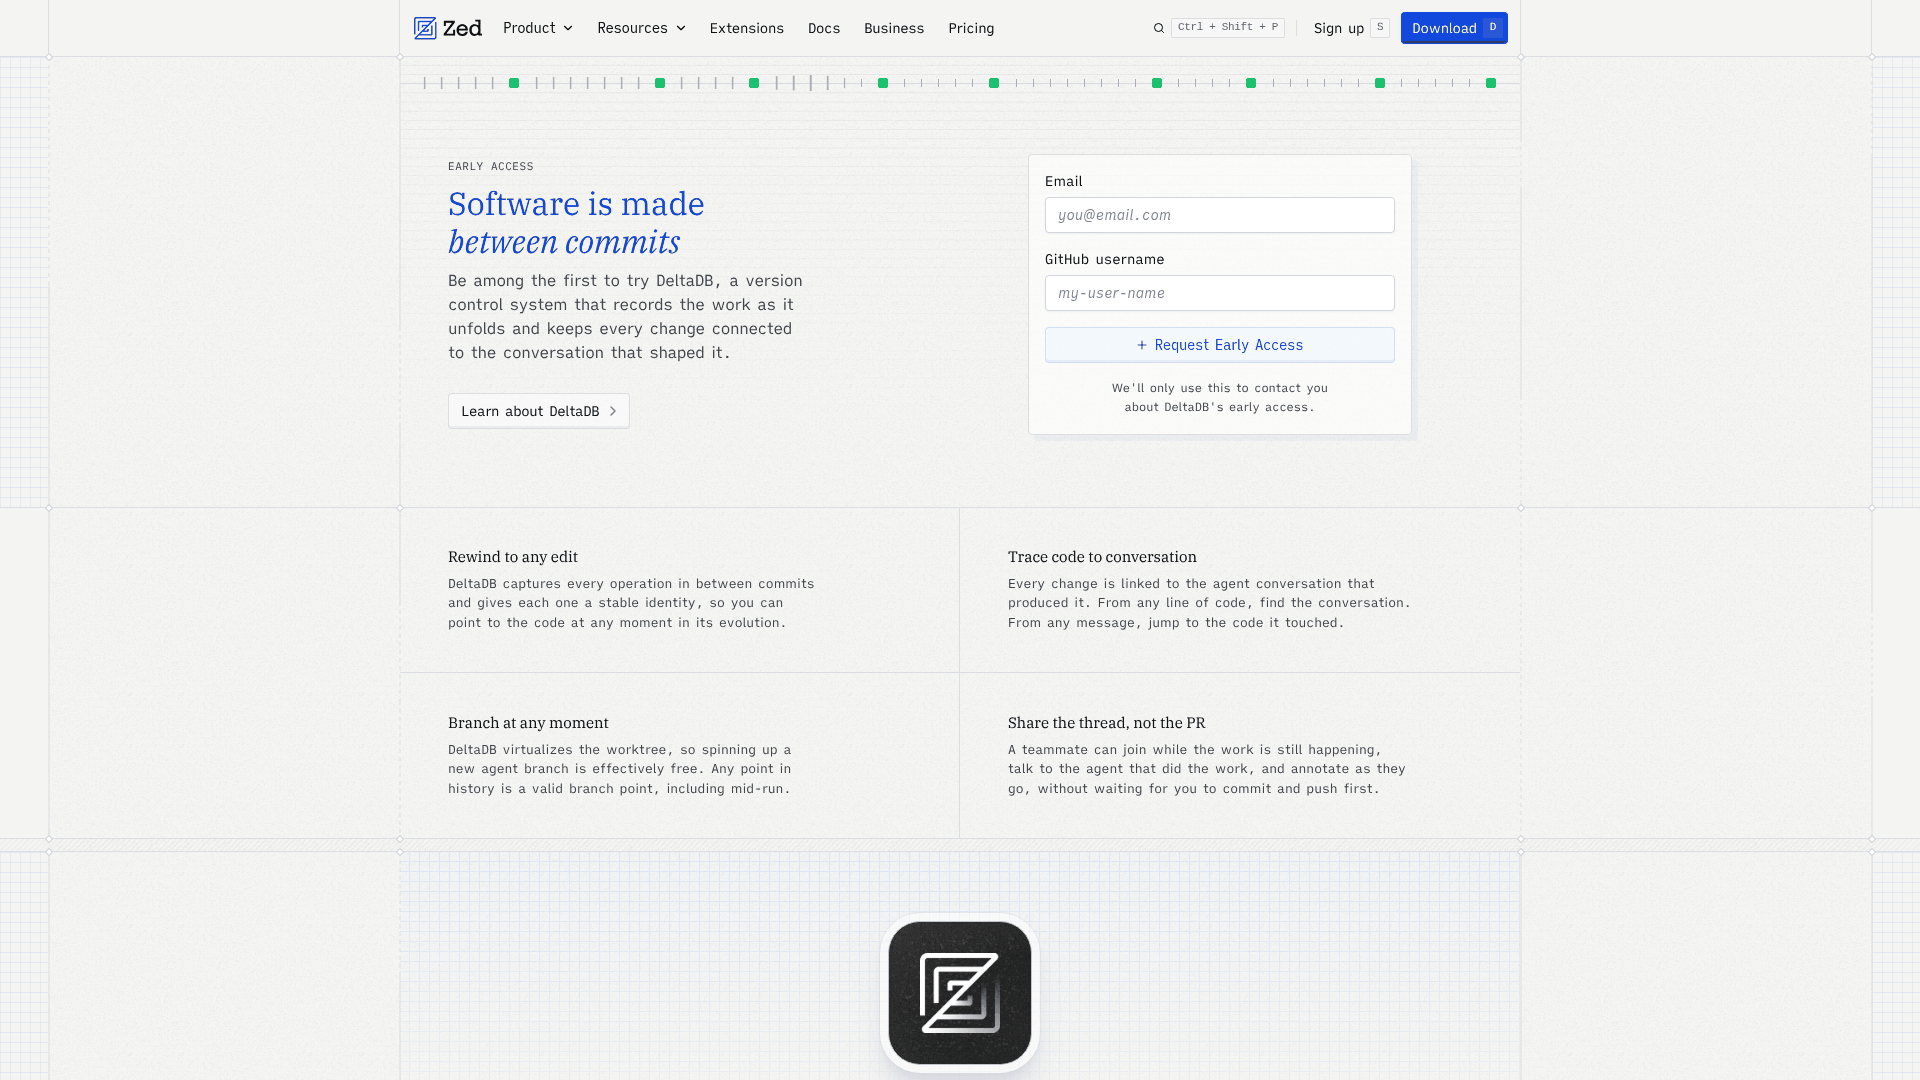Expand the Resources dropdown menu
Viewport: 1920px width, 1080px height.
[x=641, y=28]
